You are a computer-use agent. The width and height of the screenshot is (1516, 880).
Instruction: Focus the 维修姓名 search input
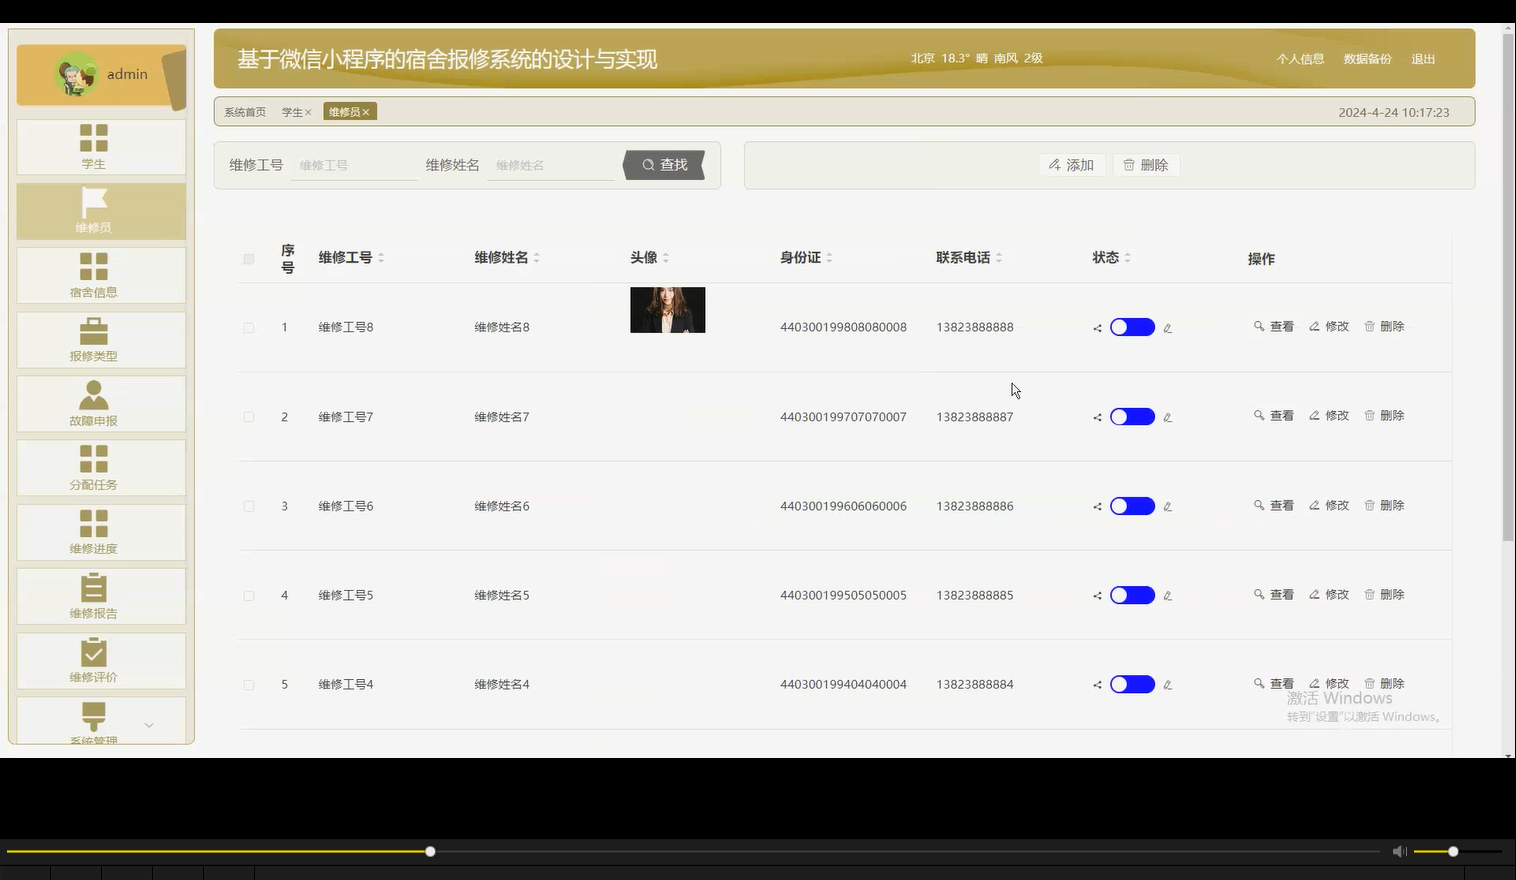(x=550, y=166)
